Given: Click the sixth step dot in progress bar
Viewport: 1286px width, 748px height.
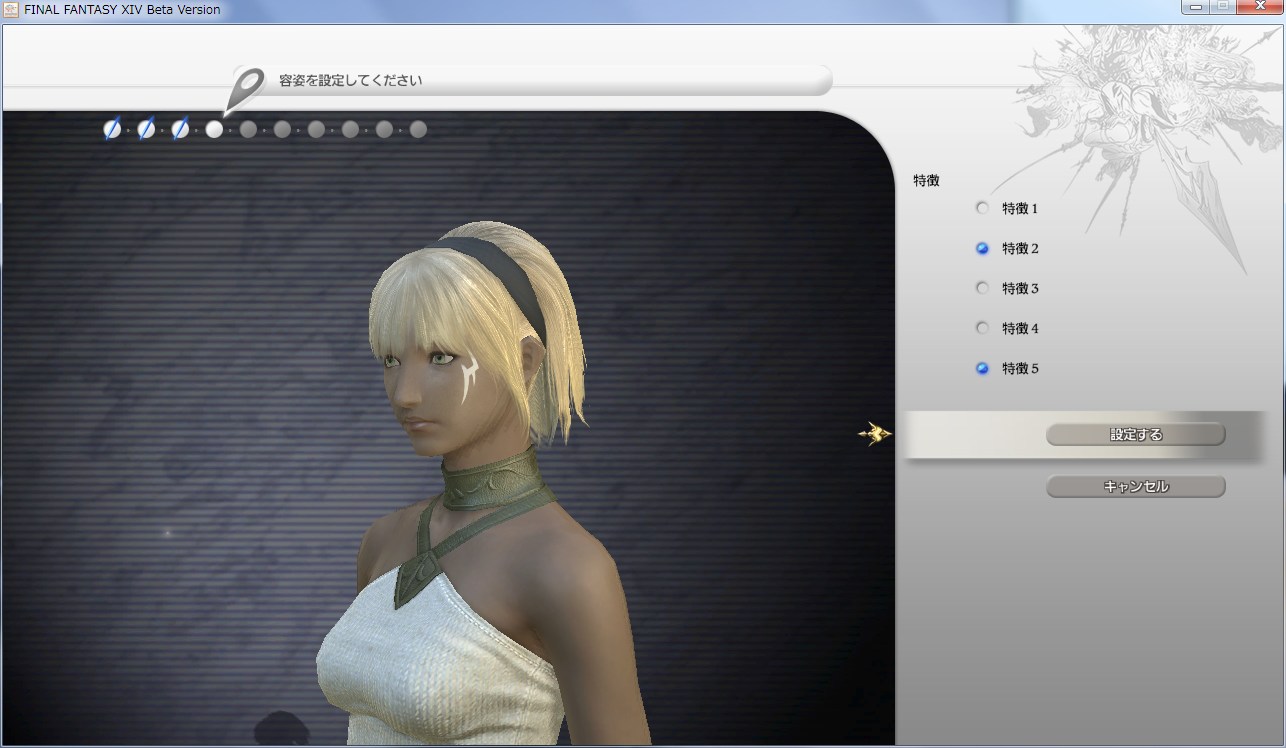Looking at the screenshot, I should click(x=282, y=129).
